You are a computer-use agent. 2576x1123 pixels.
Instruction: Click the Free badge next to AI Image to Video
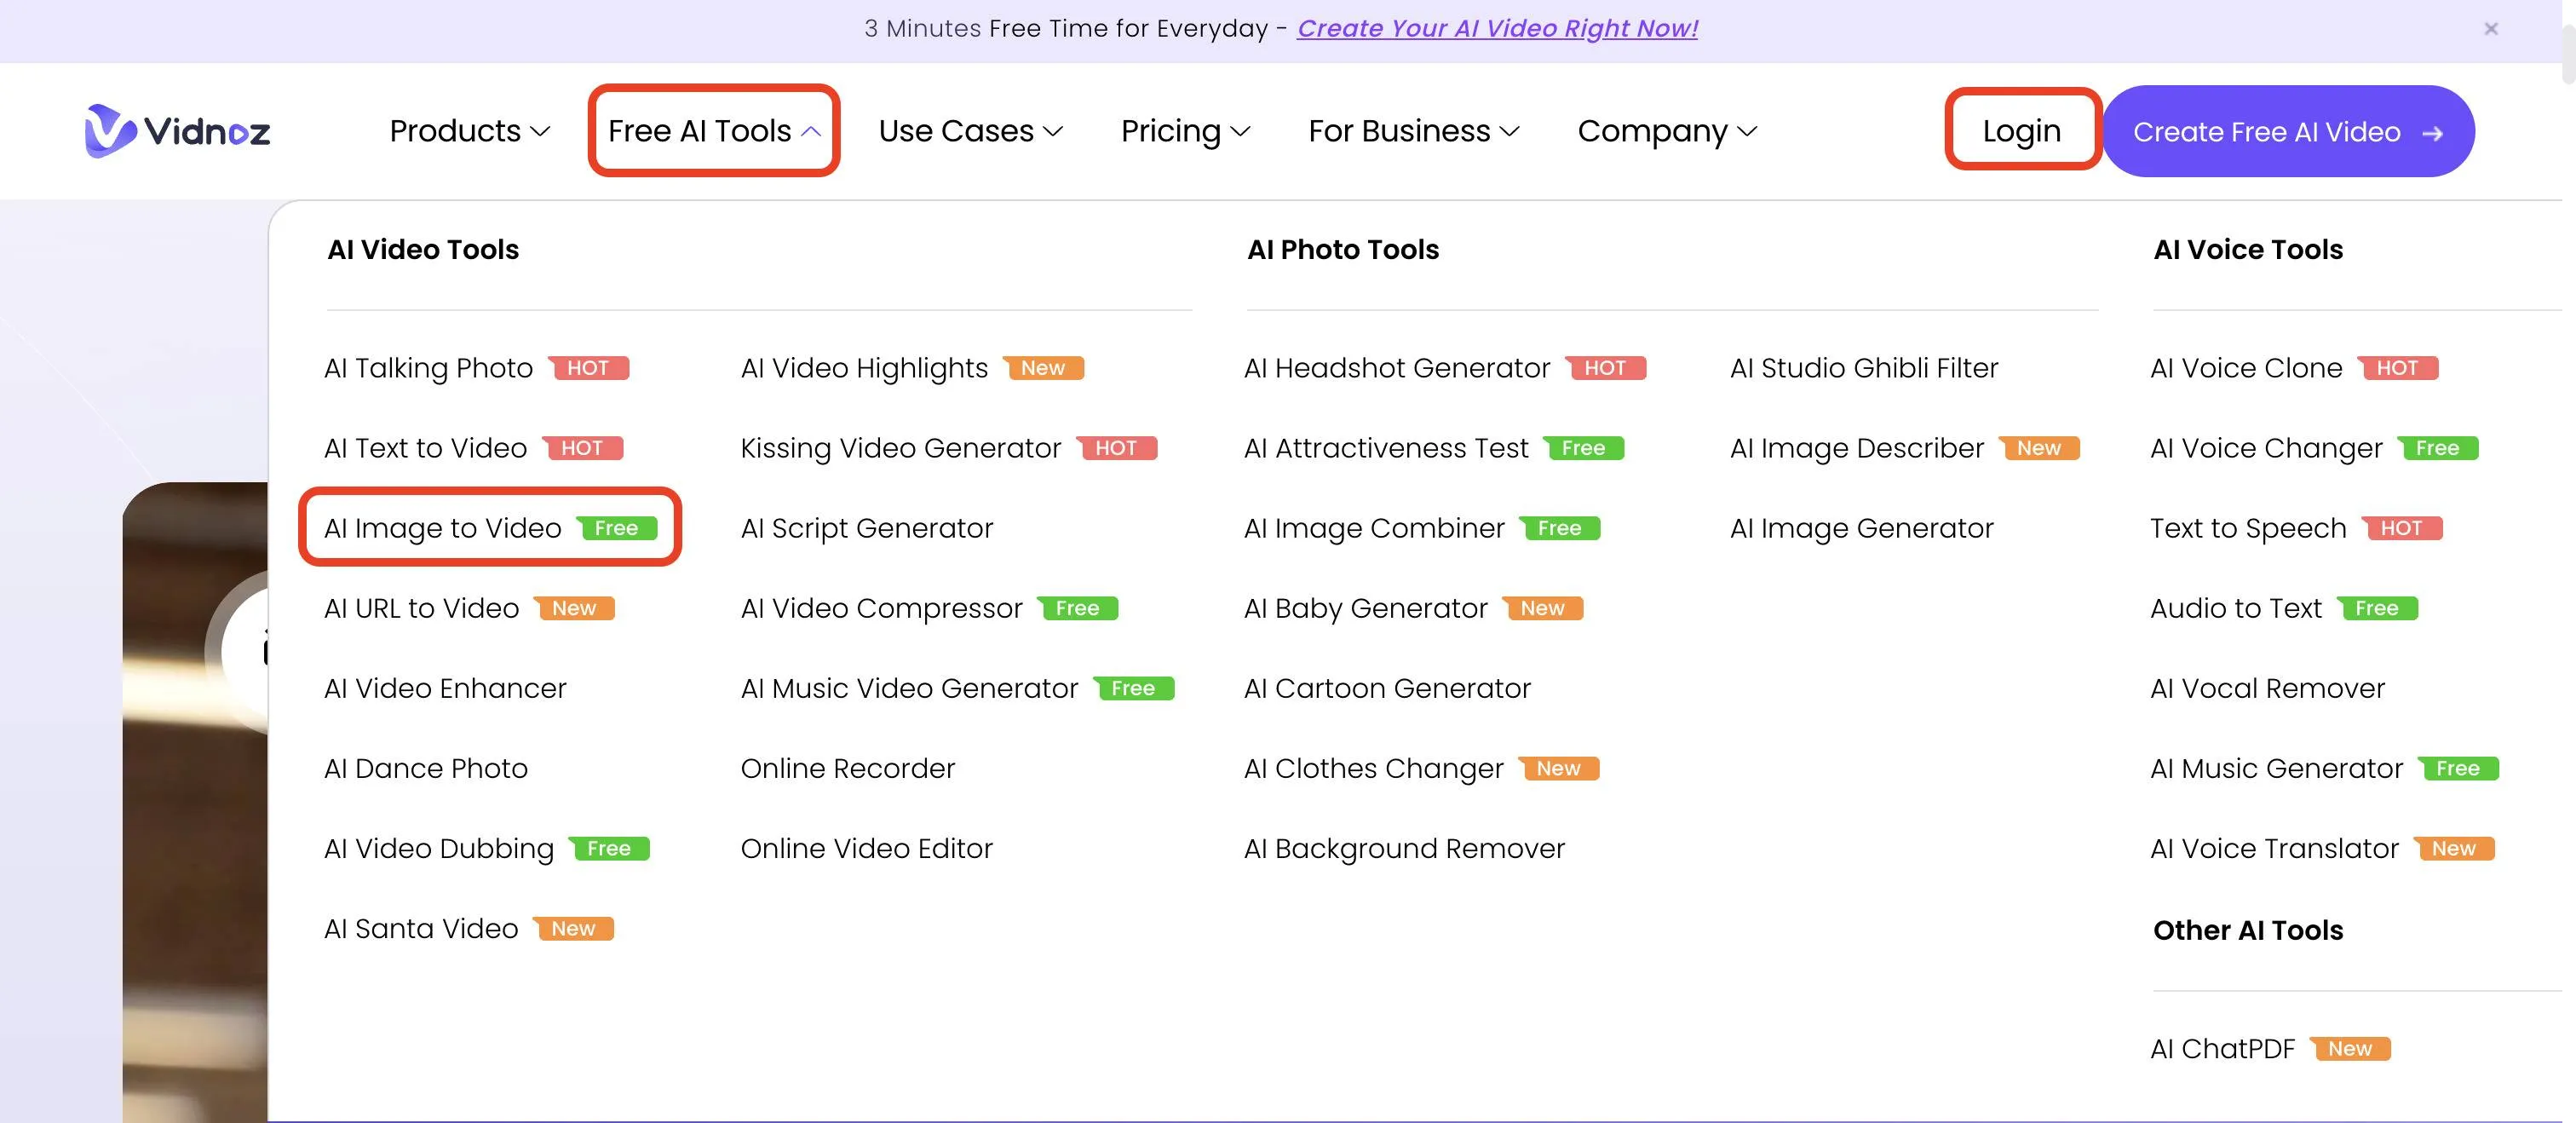coord(616,528)
